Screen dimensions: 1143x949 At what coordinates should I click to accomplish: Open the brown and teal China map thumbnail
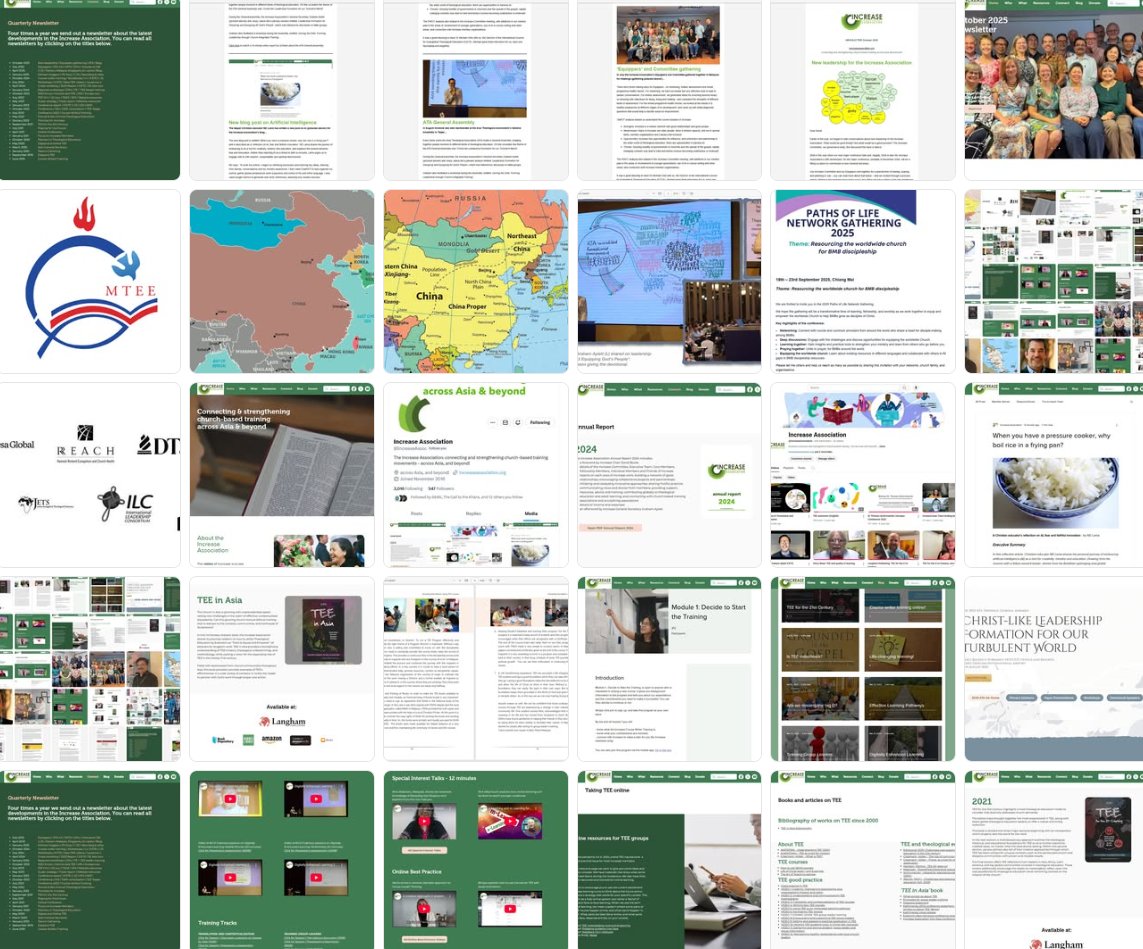[282, 281]
